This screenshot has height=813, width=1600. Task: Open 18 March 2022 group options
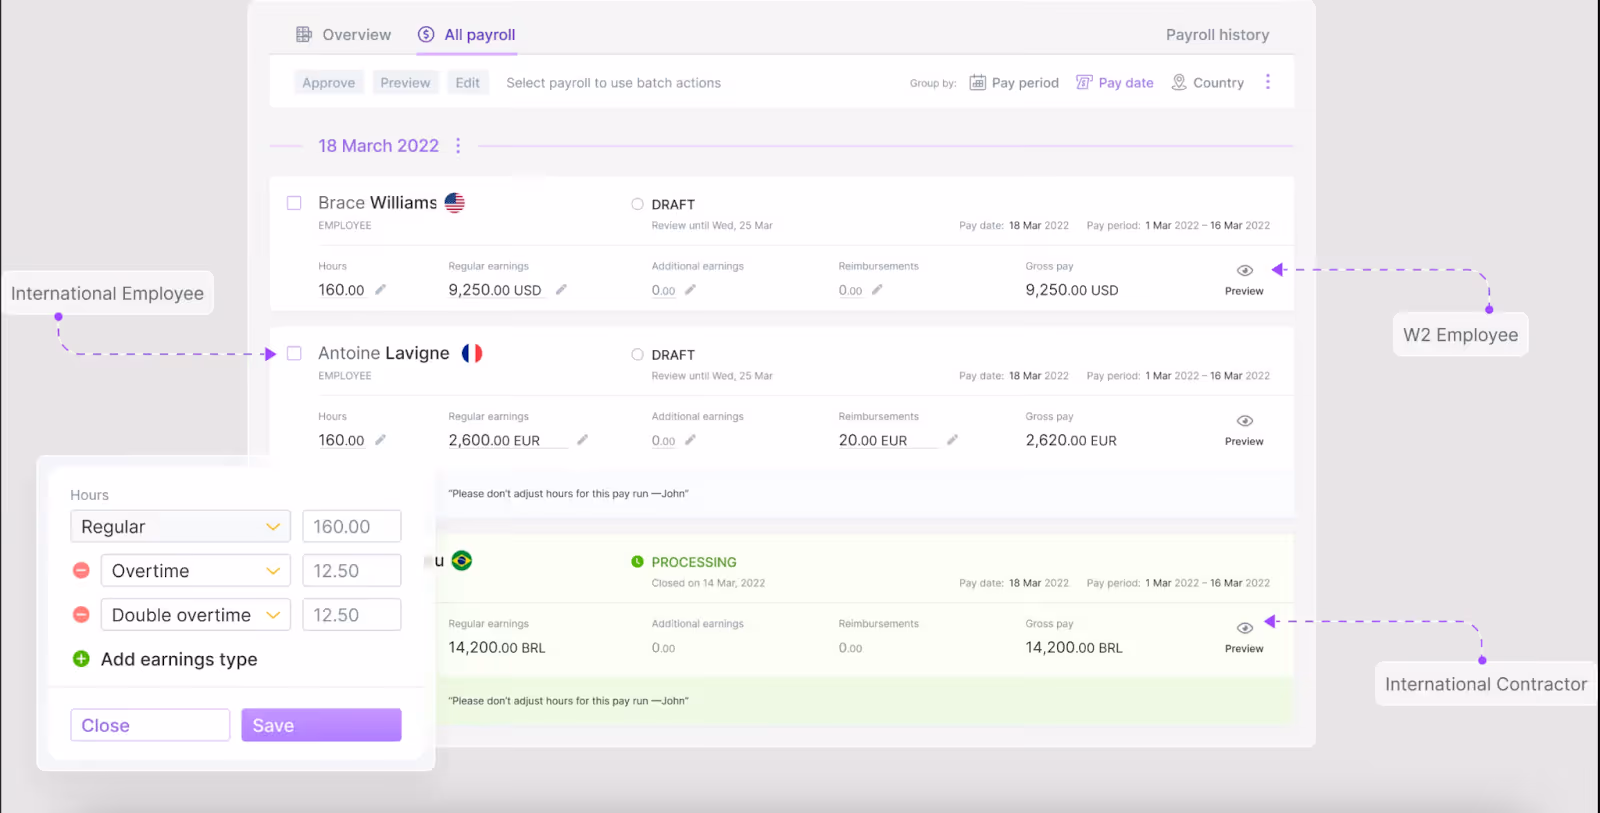(458, 146)
